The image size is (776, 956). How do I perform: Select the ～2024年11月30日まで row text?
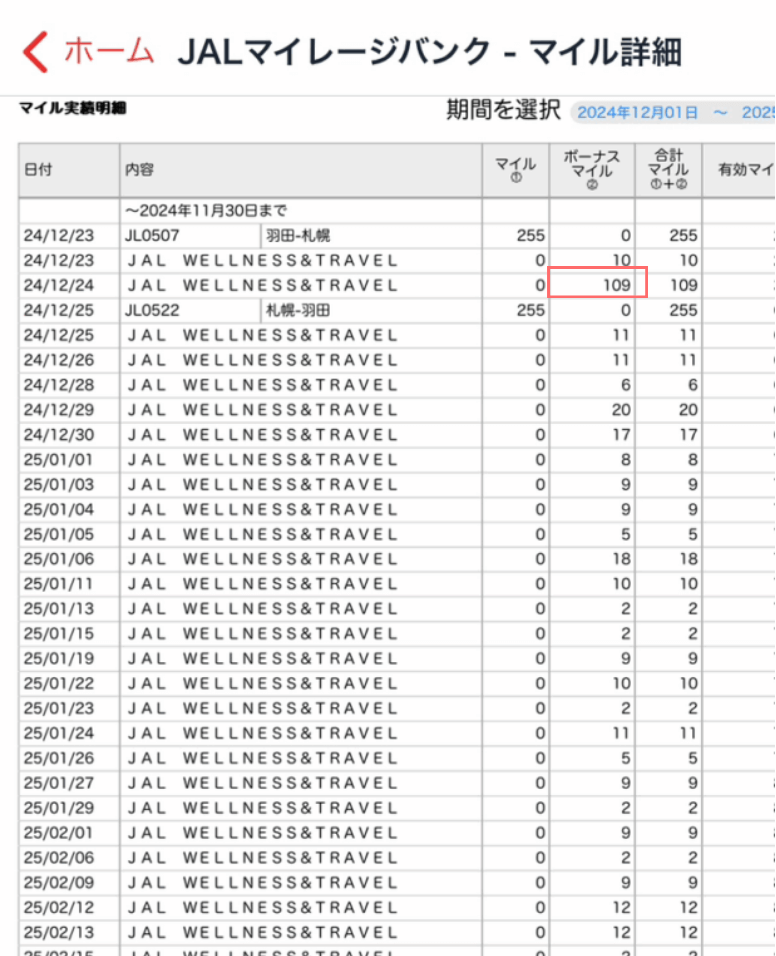click(205, 211)
